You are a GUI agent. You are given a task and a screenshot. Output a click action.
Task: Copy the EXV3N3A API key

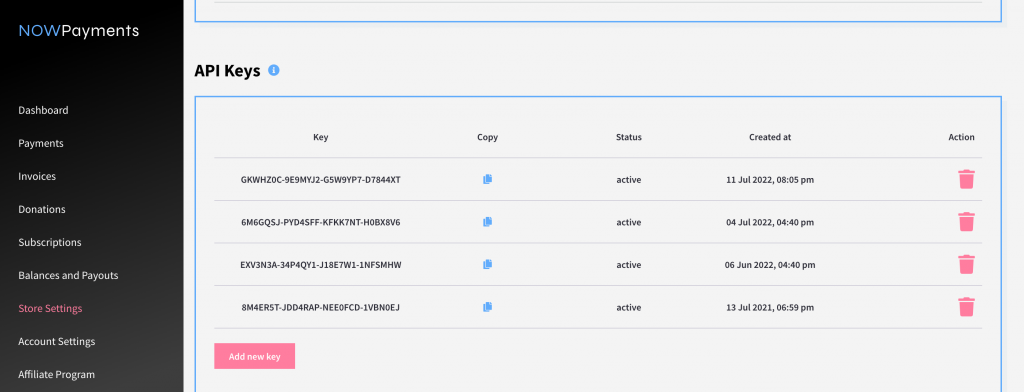[x=487, y=265]
